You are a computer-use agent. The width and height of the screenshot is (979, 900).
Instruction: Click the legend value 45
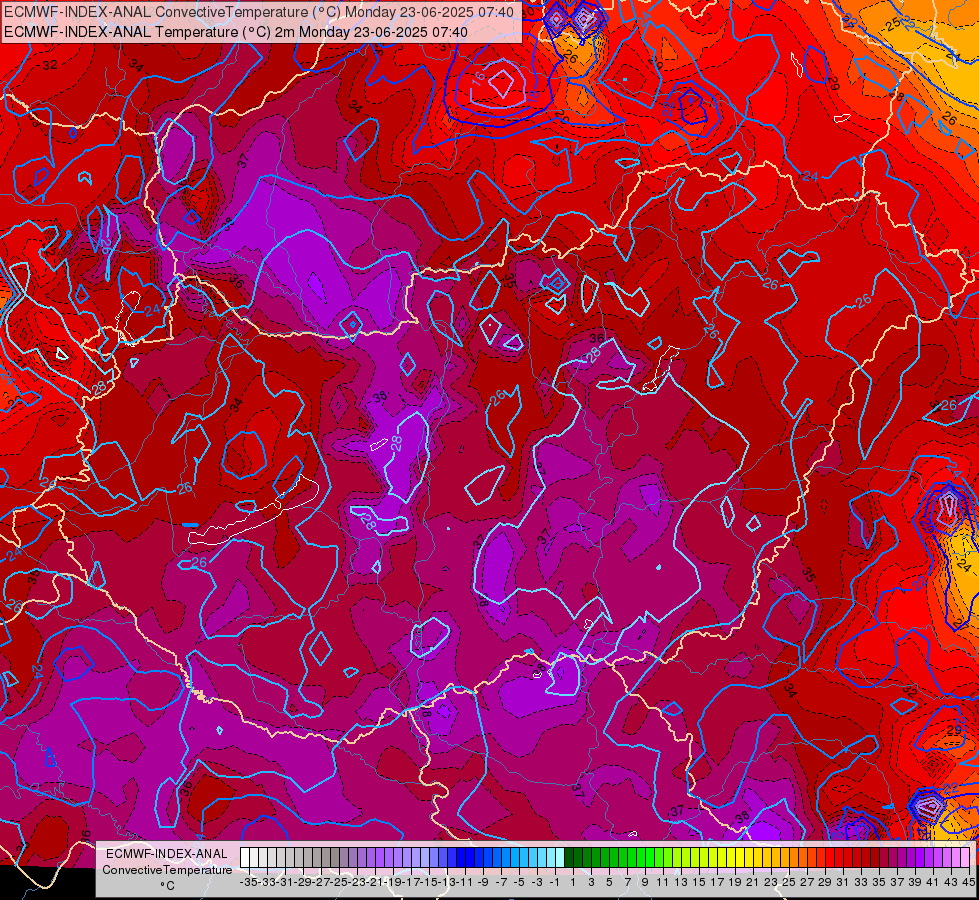969,882
